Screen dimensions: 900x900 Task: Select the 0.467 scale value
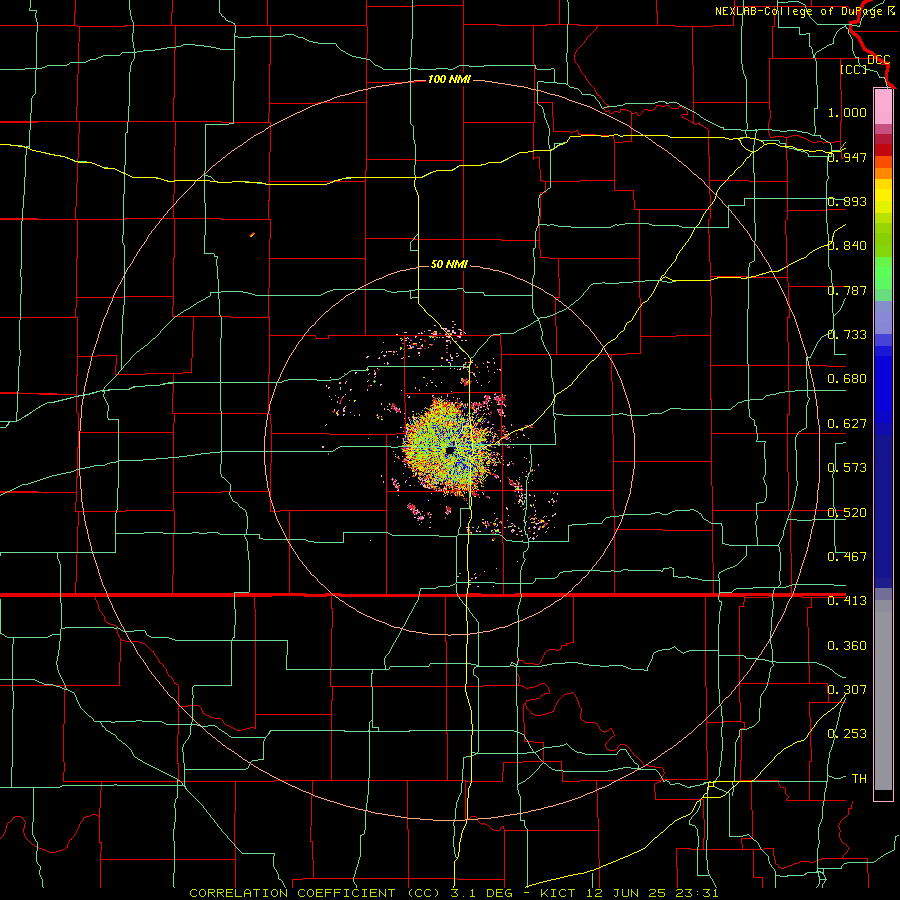(x=847, y=557)
